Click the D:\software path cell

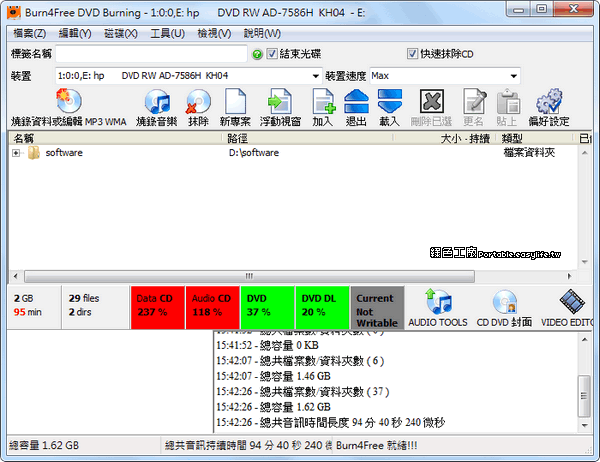click(x=254, y=153)
